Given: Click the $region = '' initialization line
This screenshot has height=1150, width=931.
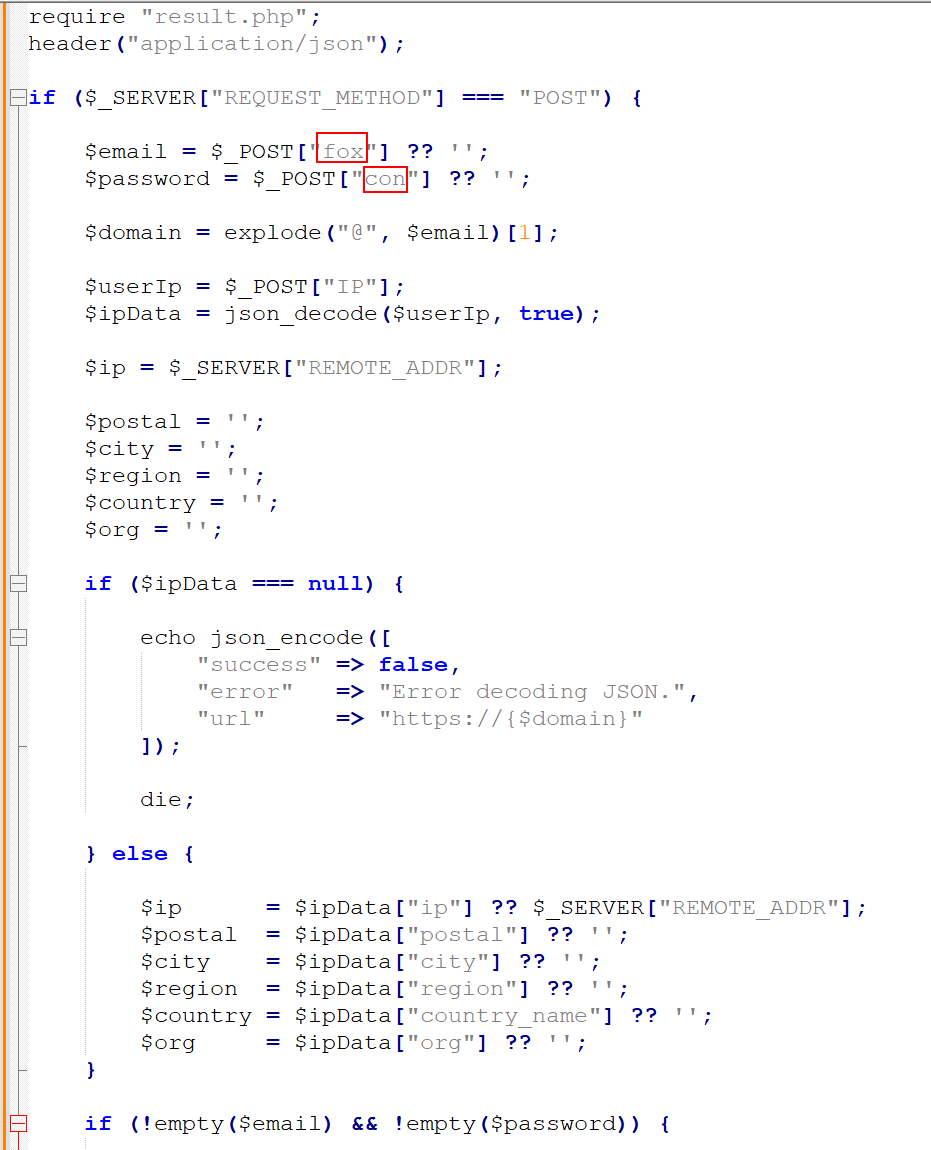Looking at the screenshot, I should tap(175, 476).
